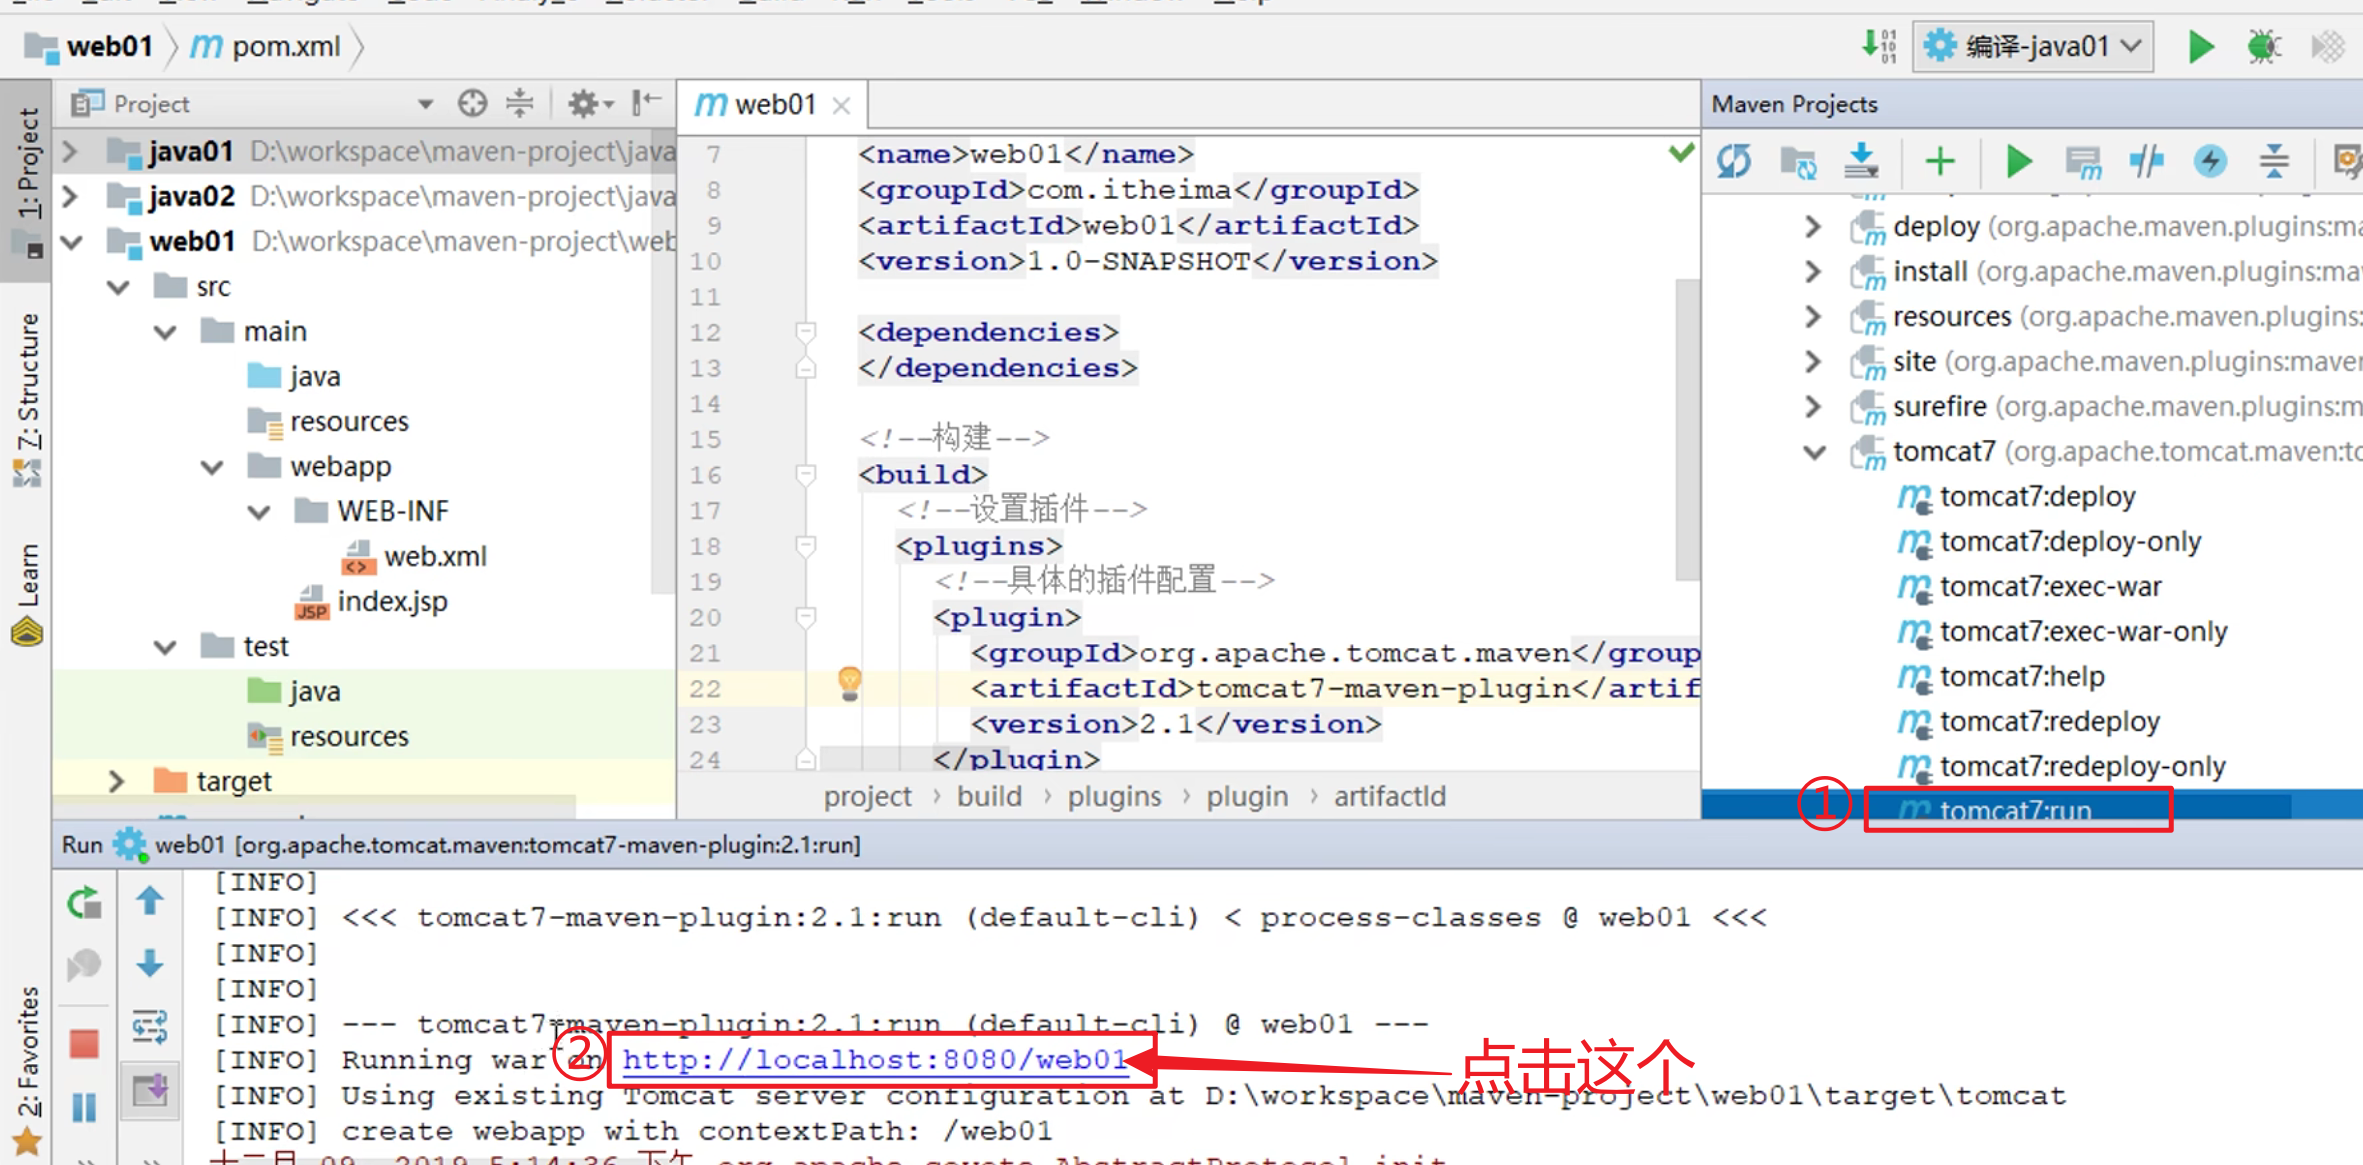2363x1165 pixels.
Task: Click the Debug bug icon in toolbar
Action: (x=2263, y=46)
